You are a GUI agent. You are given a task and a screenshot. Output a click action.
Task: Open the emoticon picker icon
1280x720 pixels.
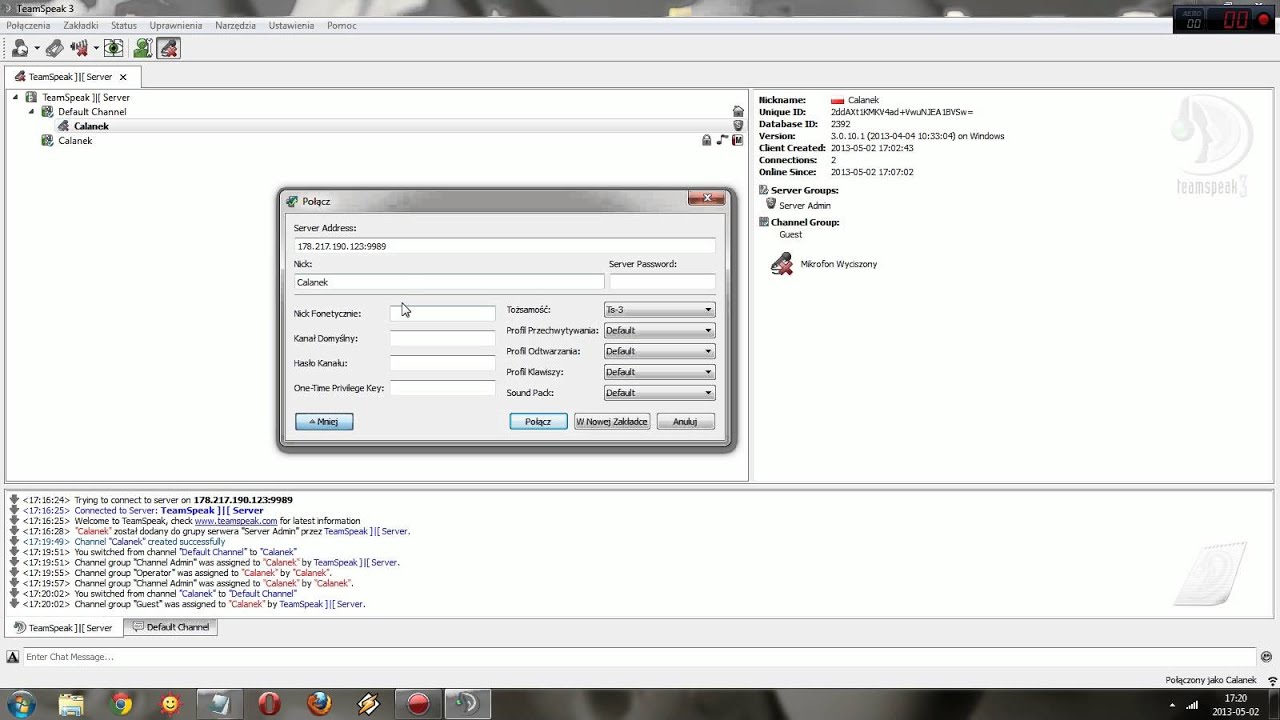coord(1266,657)
